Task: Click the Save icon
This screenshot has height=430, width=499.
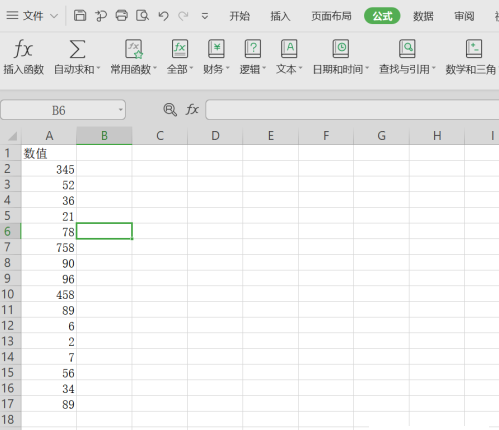Action: pos(80,16)
